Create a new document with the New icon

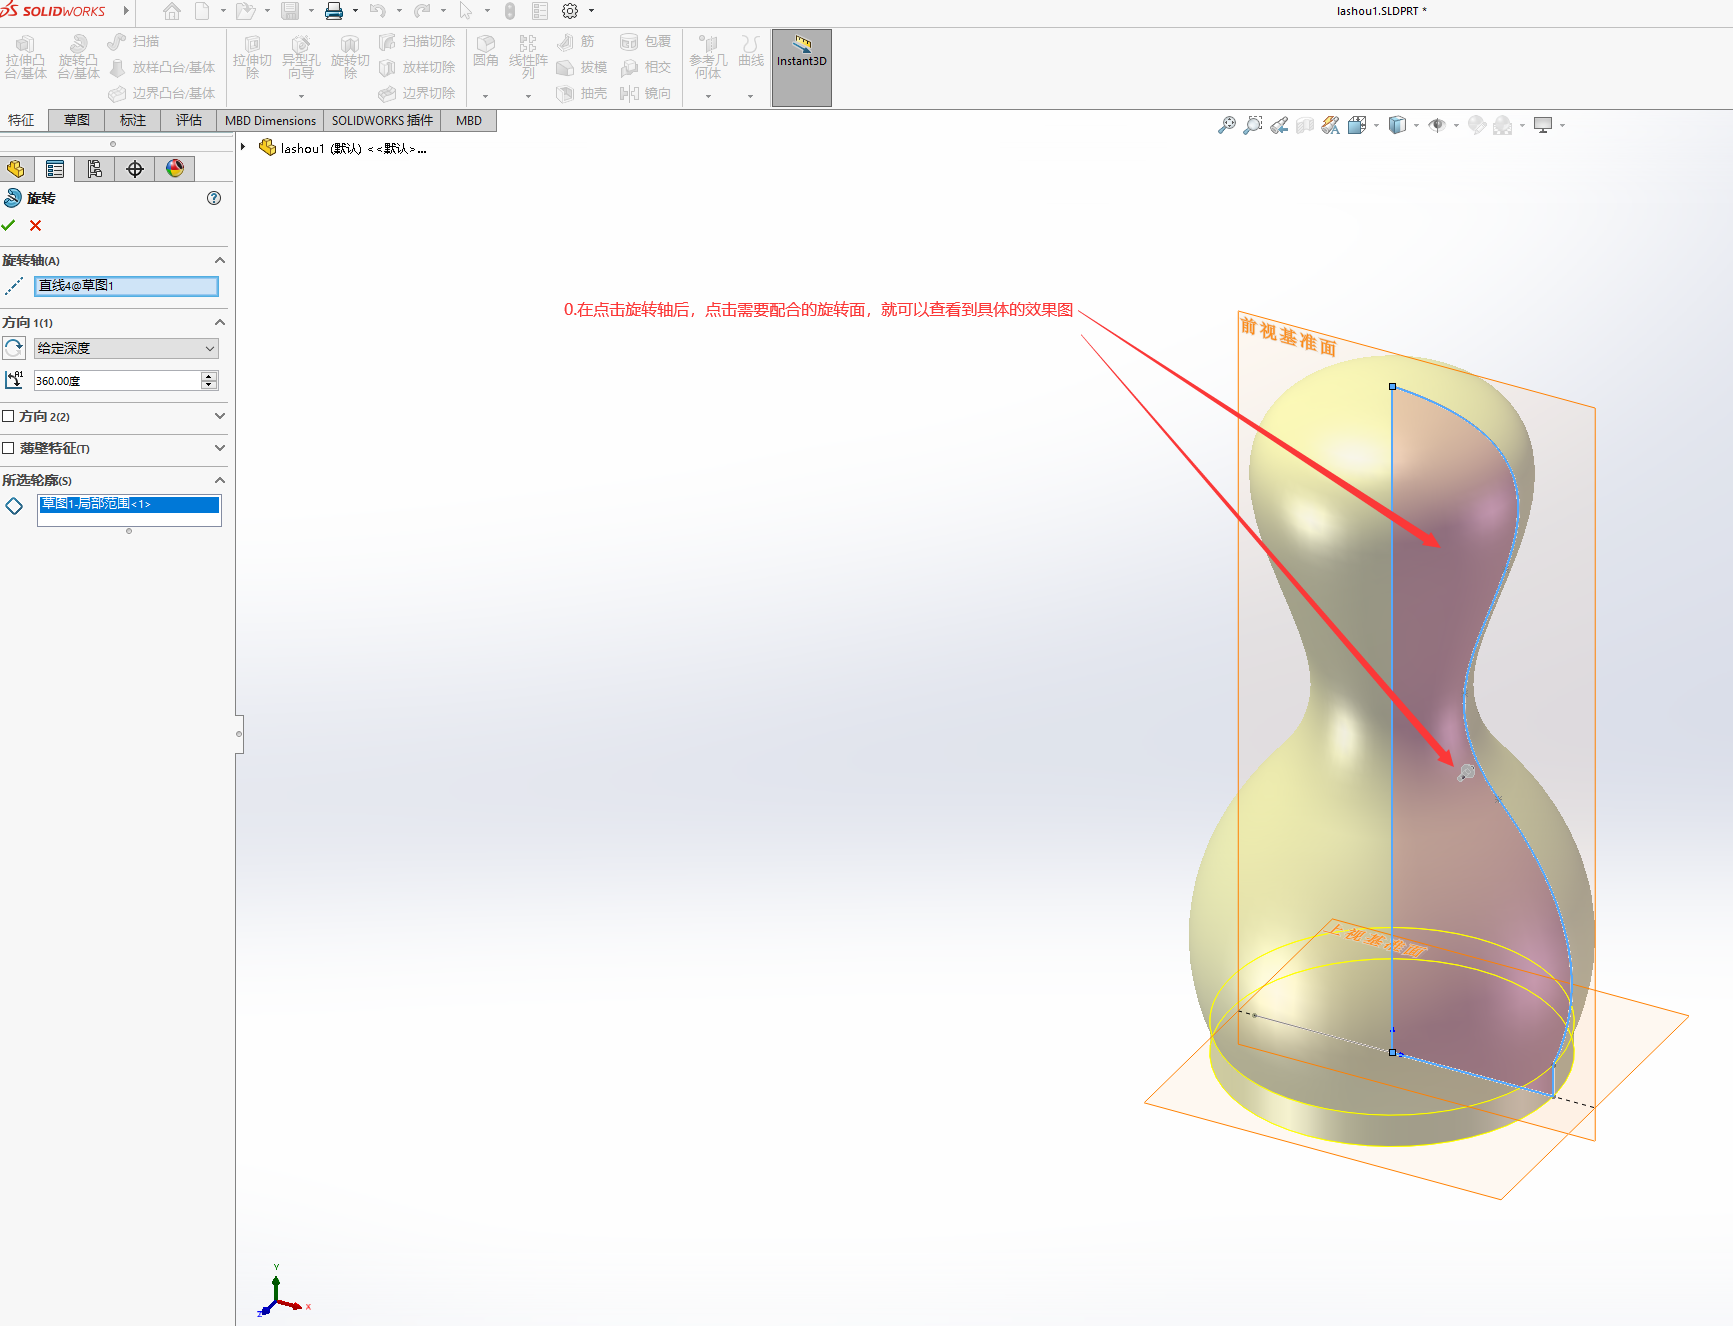[202, 11]
